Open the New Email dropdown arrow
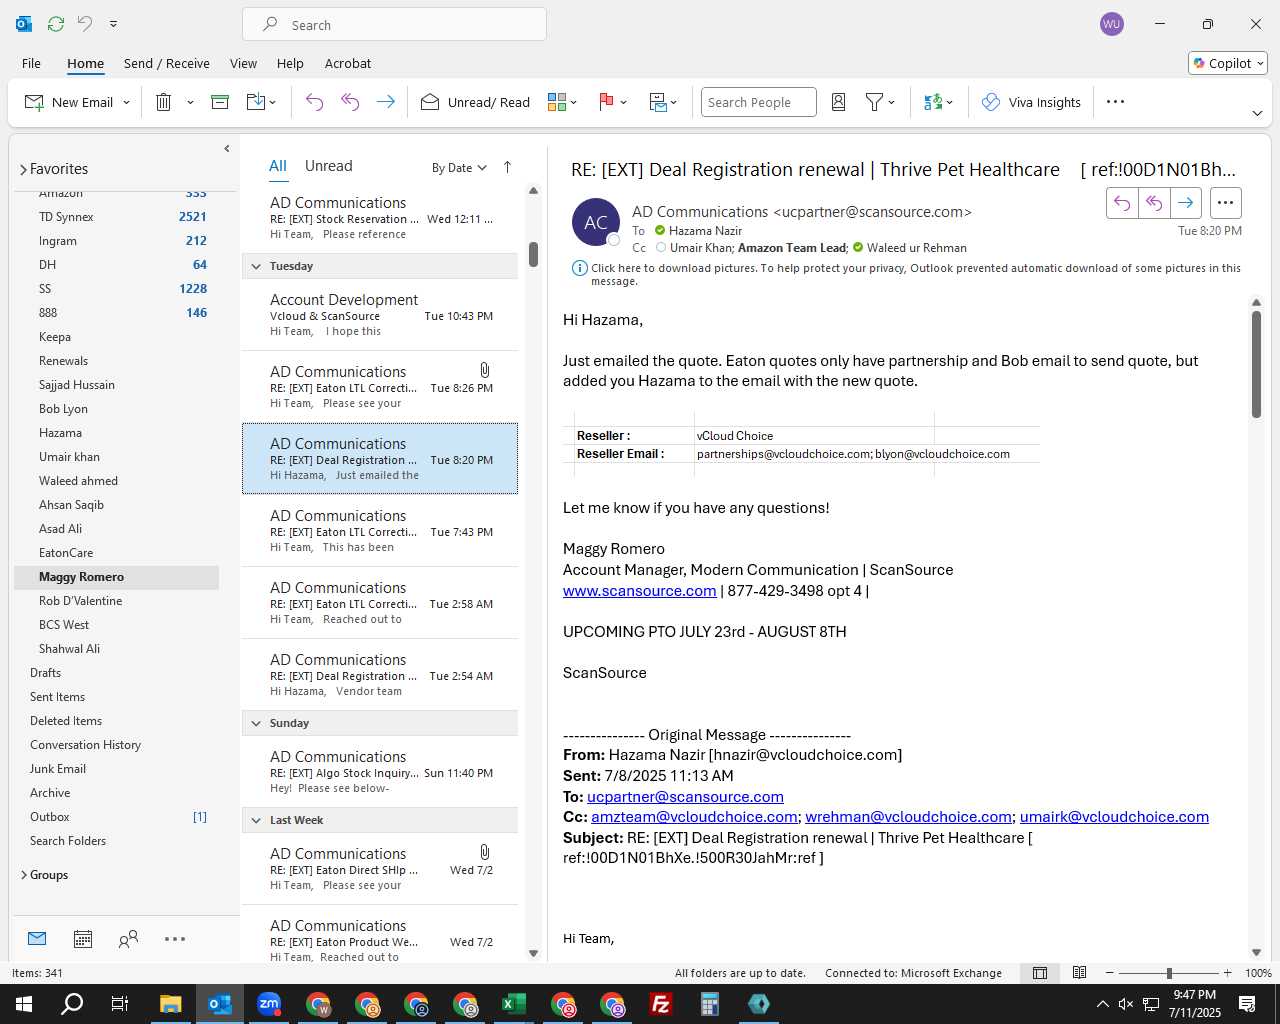 click(126, 102)
